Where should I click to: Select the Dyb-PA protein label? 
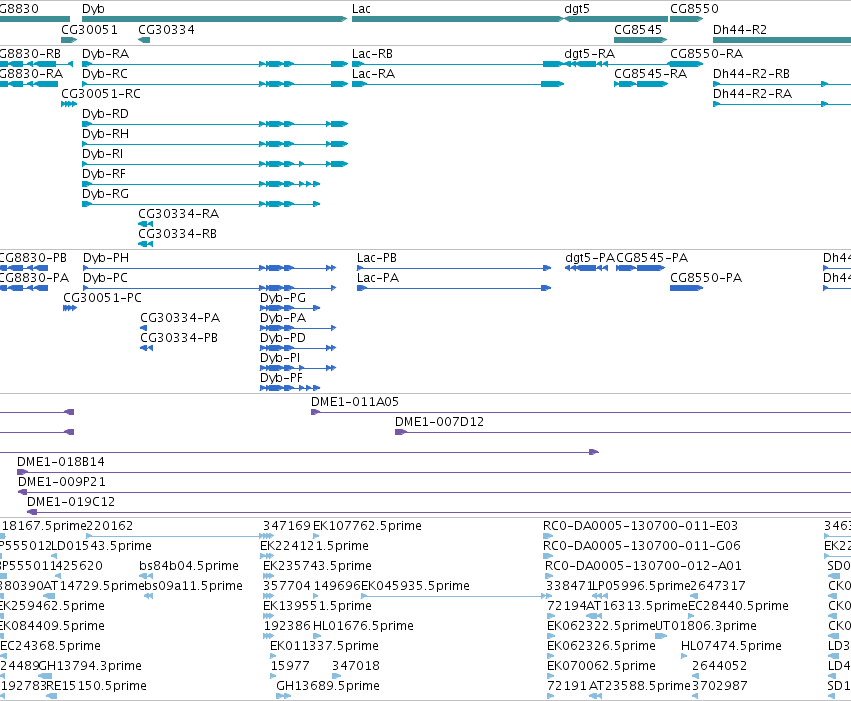[x=283, y=318]
